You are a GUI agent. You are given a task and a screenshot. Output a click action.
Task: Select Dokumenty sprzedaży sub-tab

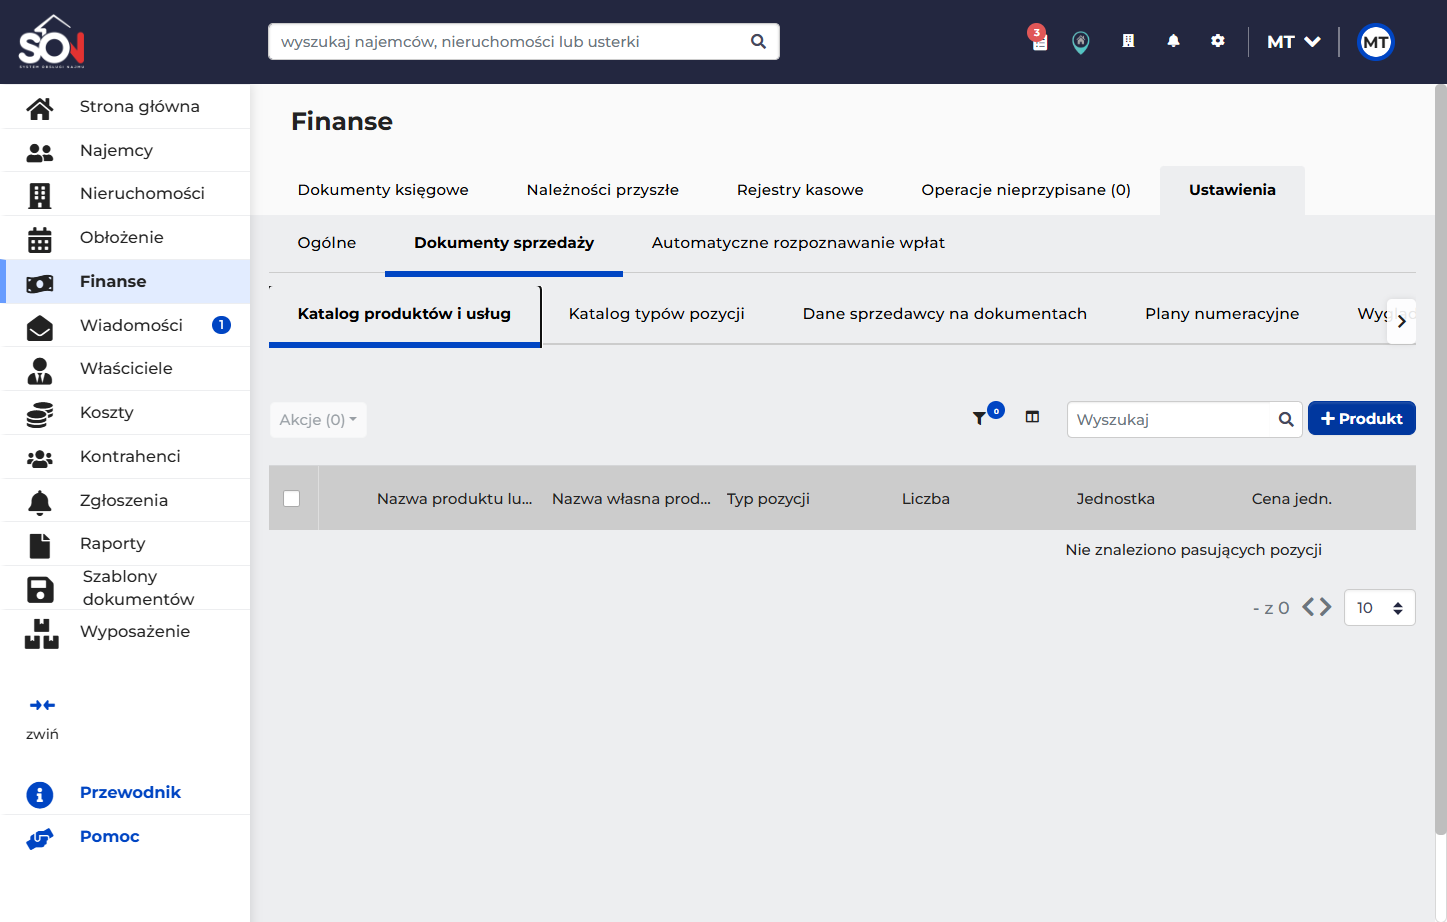coord(504,243)
